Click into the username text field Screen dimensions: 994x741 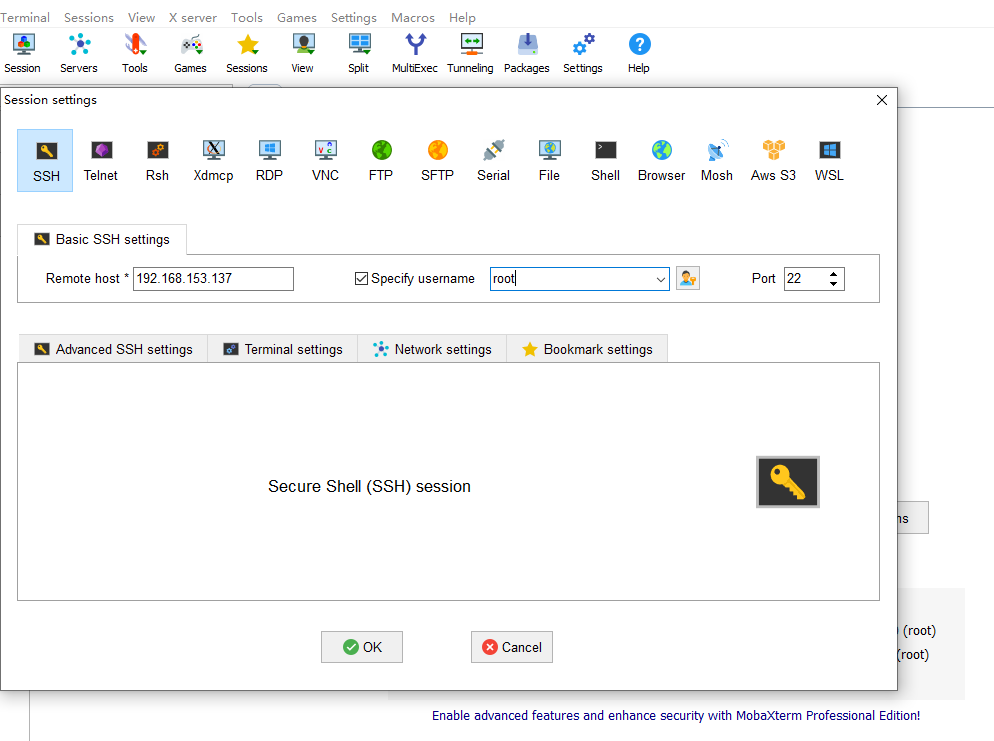[x=571, y=279]
